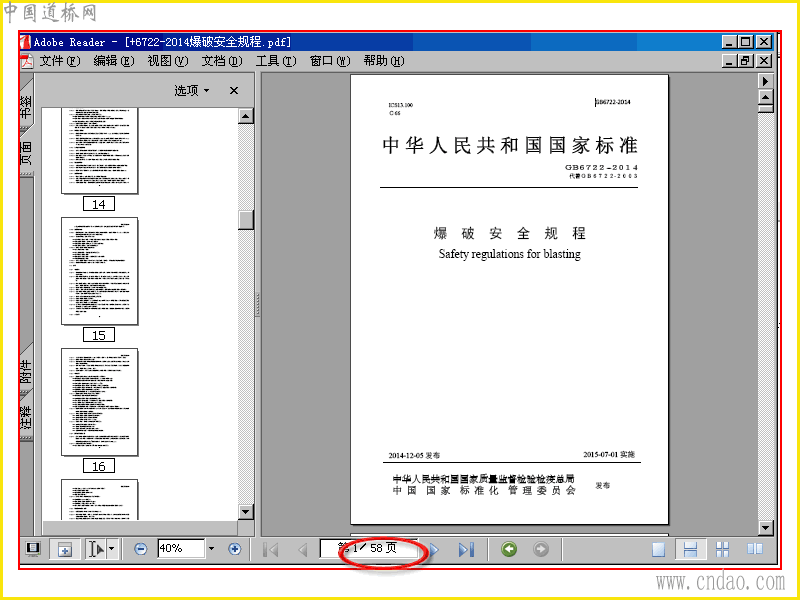
Task: Open the zoom percentage dropdown arrow
Action: click(x=211, y=549)
